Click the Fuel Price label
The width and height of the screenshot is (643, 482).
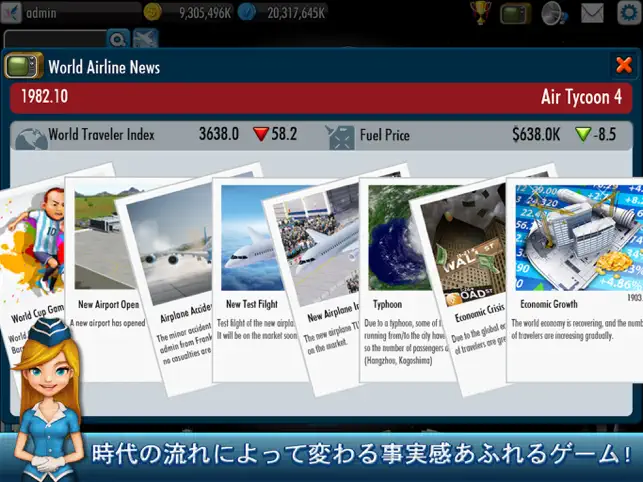pos(385,135)
